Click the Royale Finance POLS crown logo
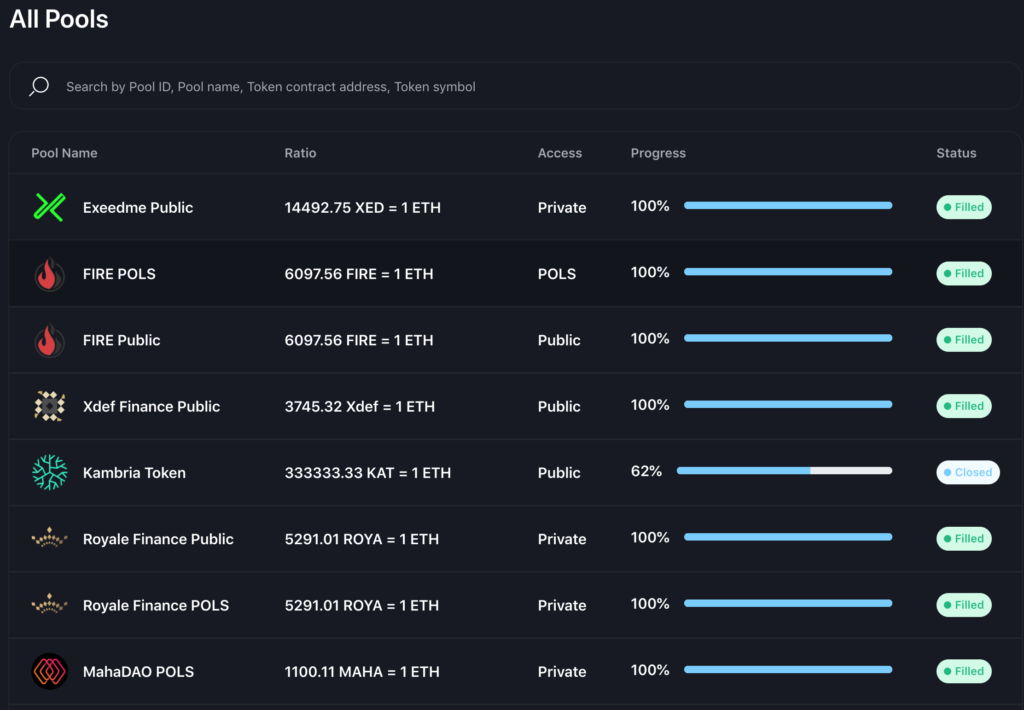The image size is (1024, 710). click(50, 605)
